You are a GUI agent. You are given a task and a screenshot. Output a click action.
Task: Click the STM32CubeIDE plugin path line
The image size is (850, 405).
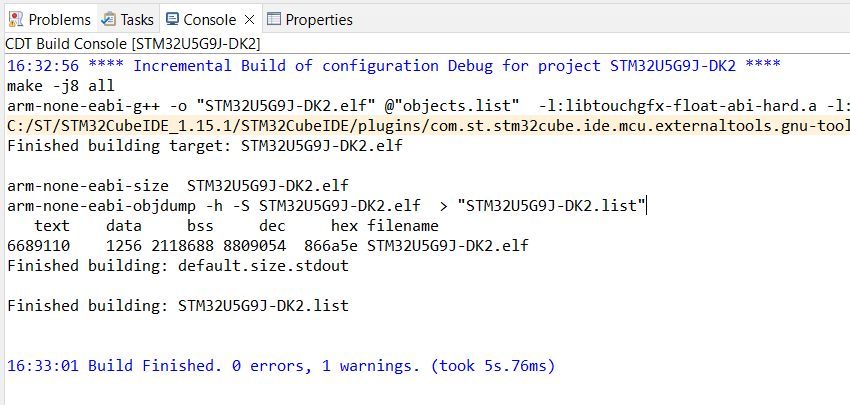coord(400,126)
